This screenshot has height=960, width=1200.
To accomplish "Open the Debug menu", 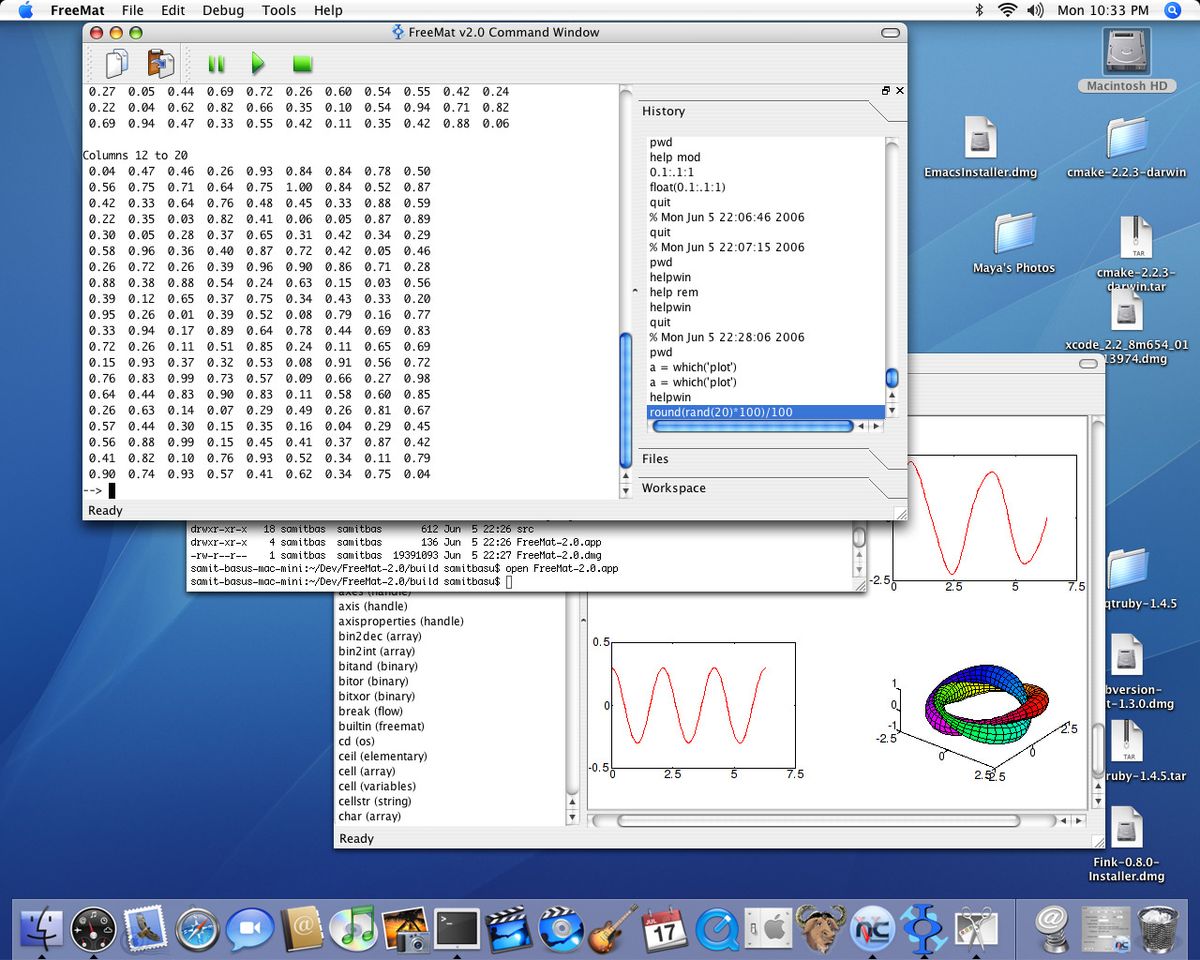I will click(x=222, y=10).
